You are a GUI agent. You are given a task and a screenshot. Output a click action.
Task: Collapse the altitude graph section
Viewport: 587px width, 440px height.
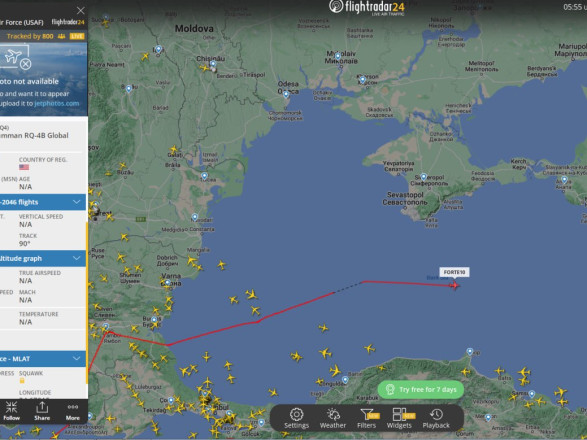pos(43,258)
